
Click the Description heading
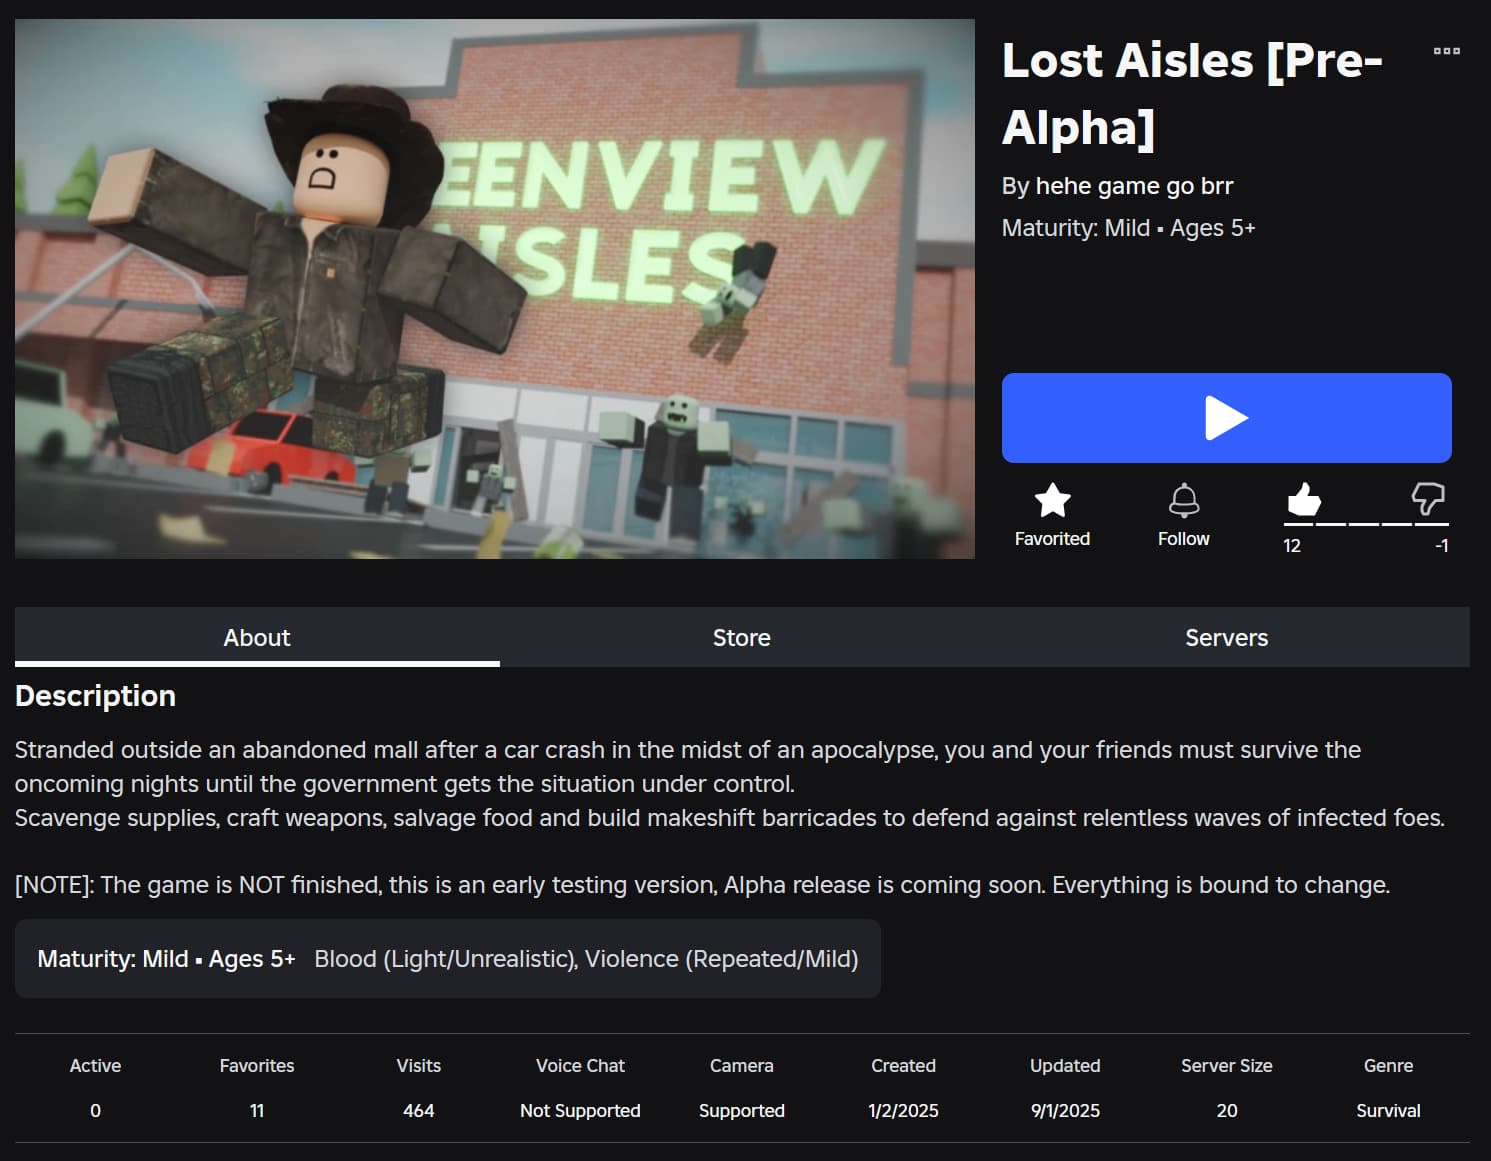(x=95, y=696)
